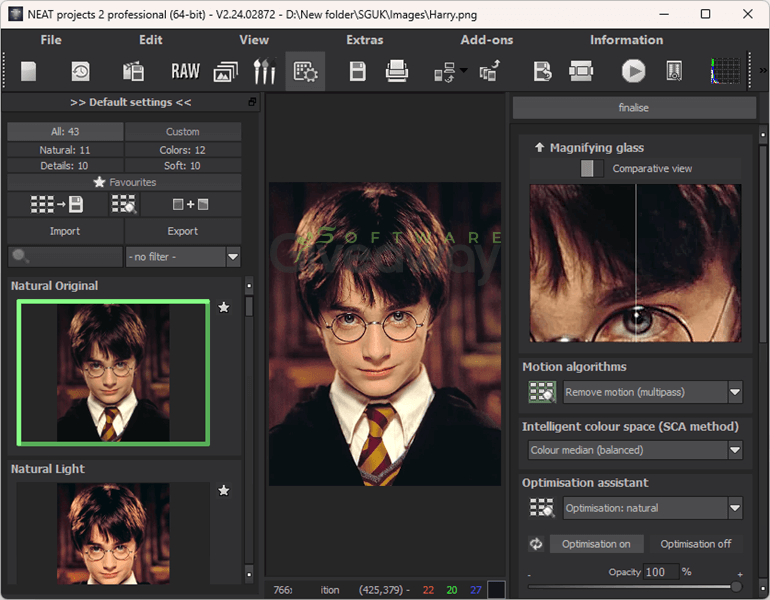770x600 pixels.
Task: Click the combine presets plus icon
Action: pos(191,204)
